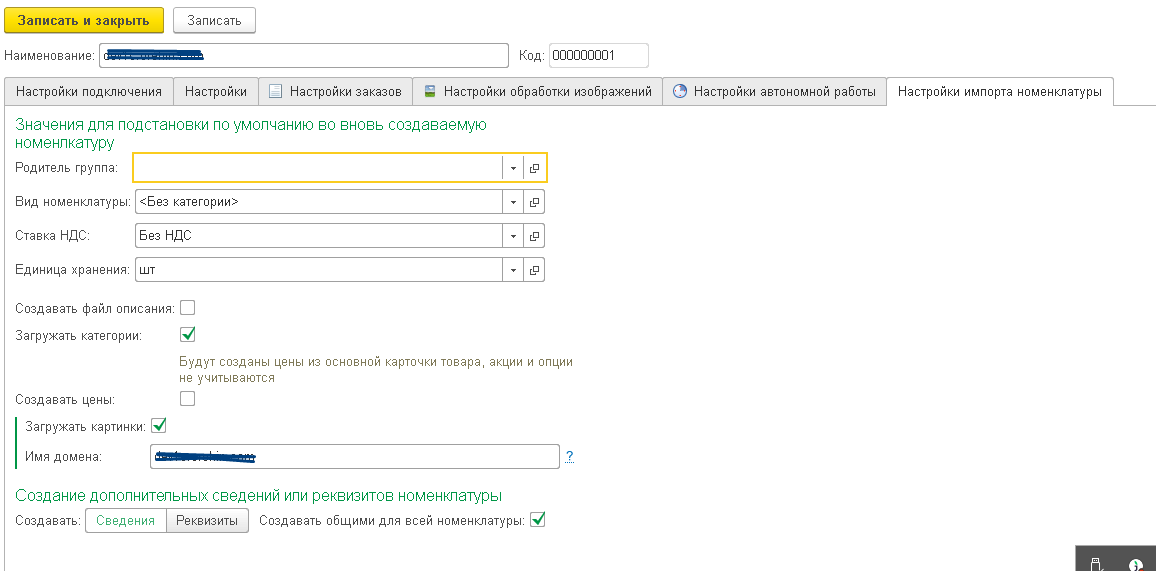The image size is (1156, 571).
Task: Open the Родитель группа selection form icon
Action: click(x=534, y=168)
